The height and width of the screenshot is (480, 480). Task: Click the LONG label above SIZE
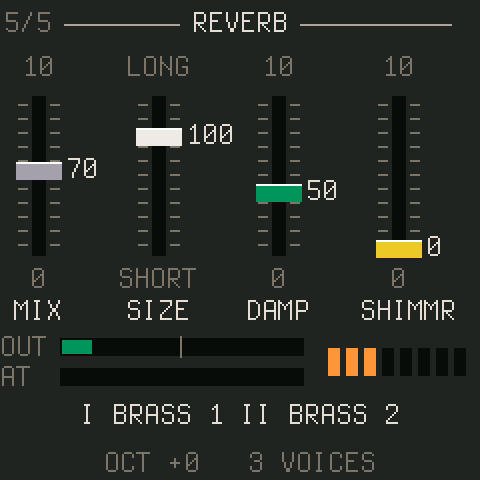158,66
